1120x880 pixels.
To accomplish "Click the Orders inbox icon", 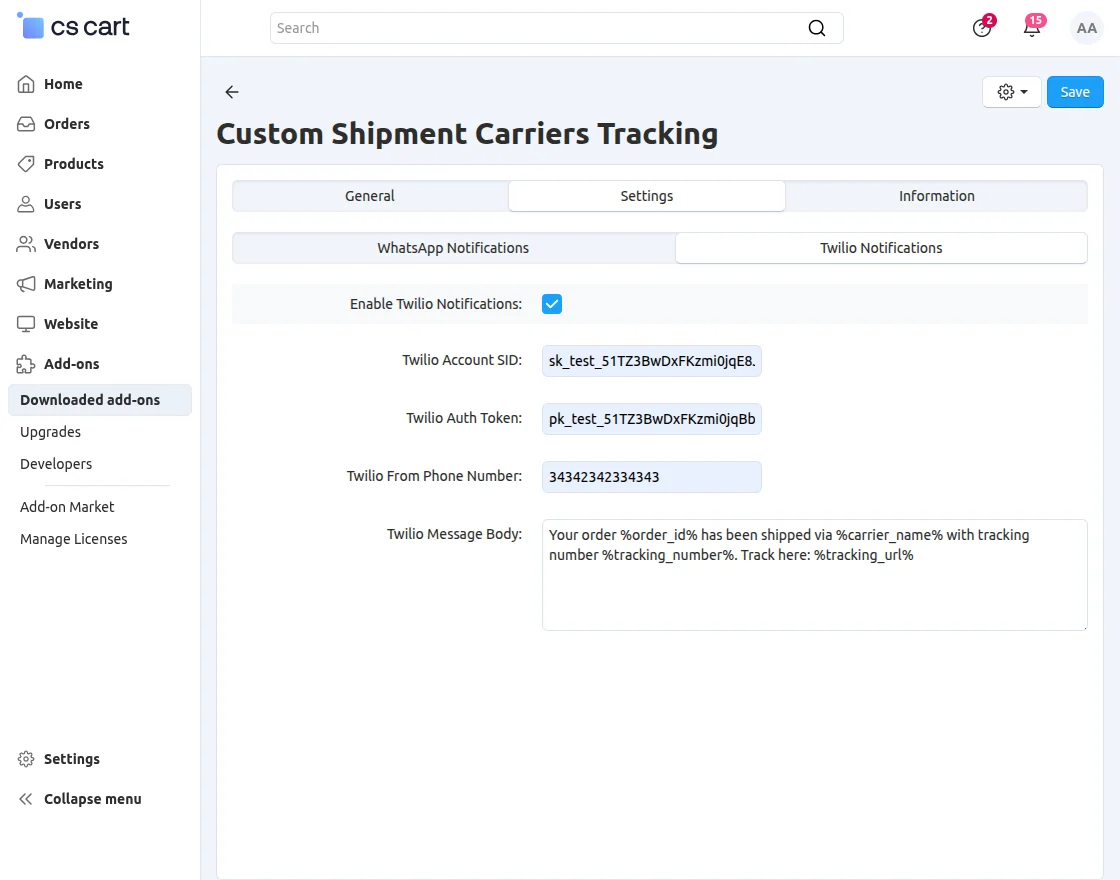I will click(26, 124).
